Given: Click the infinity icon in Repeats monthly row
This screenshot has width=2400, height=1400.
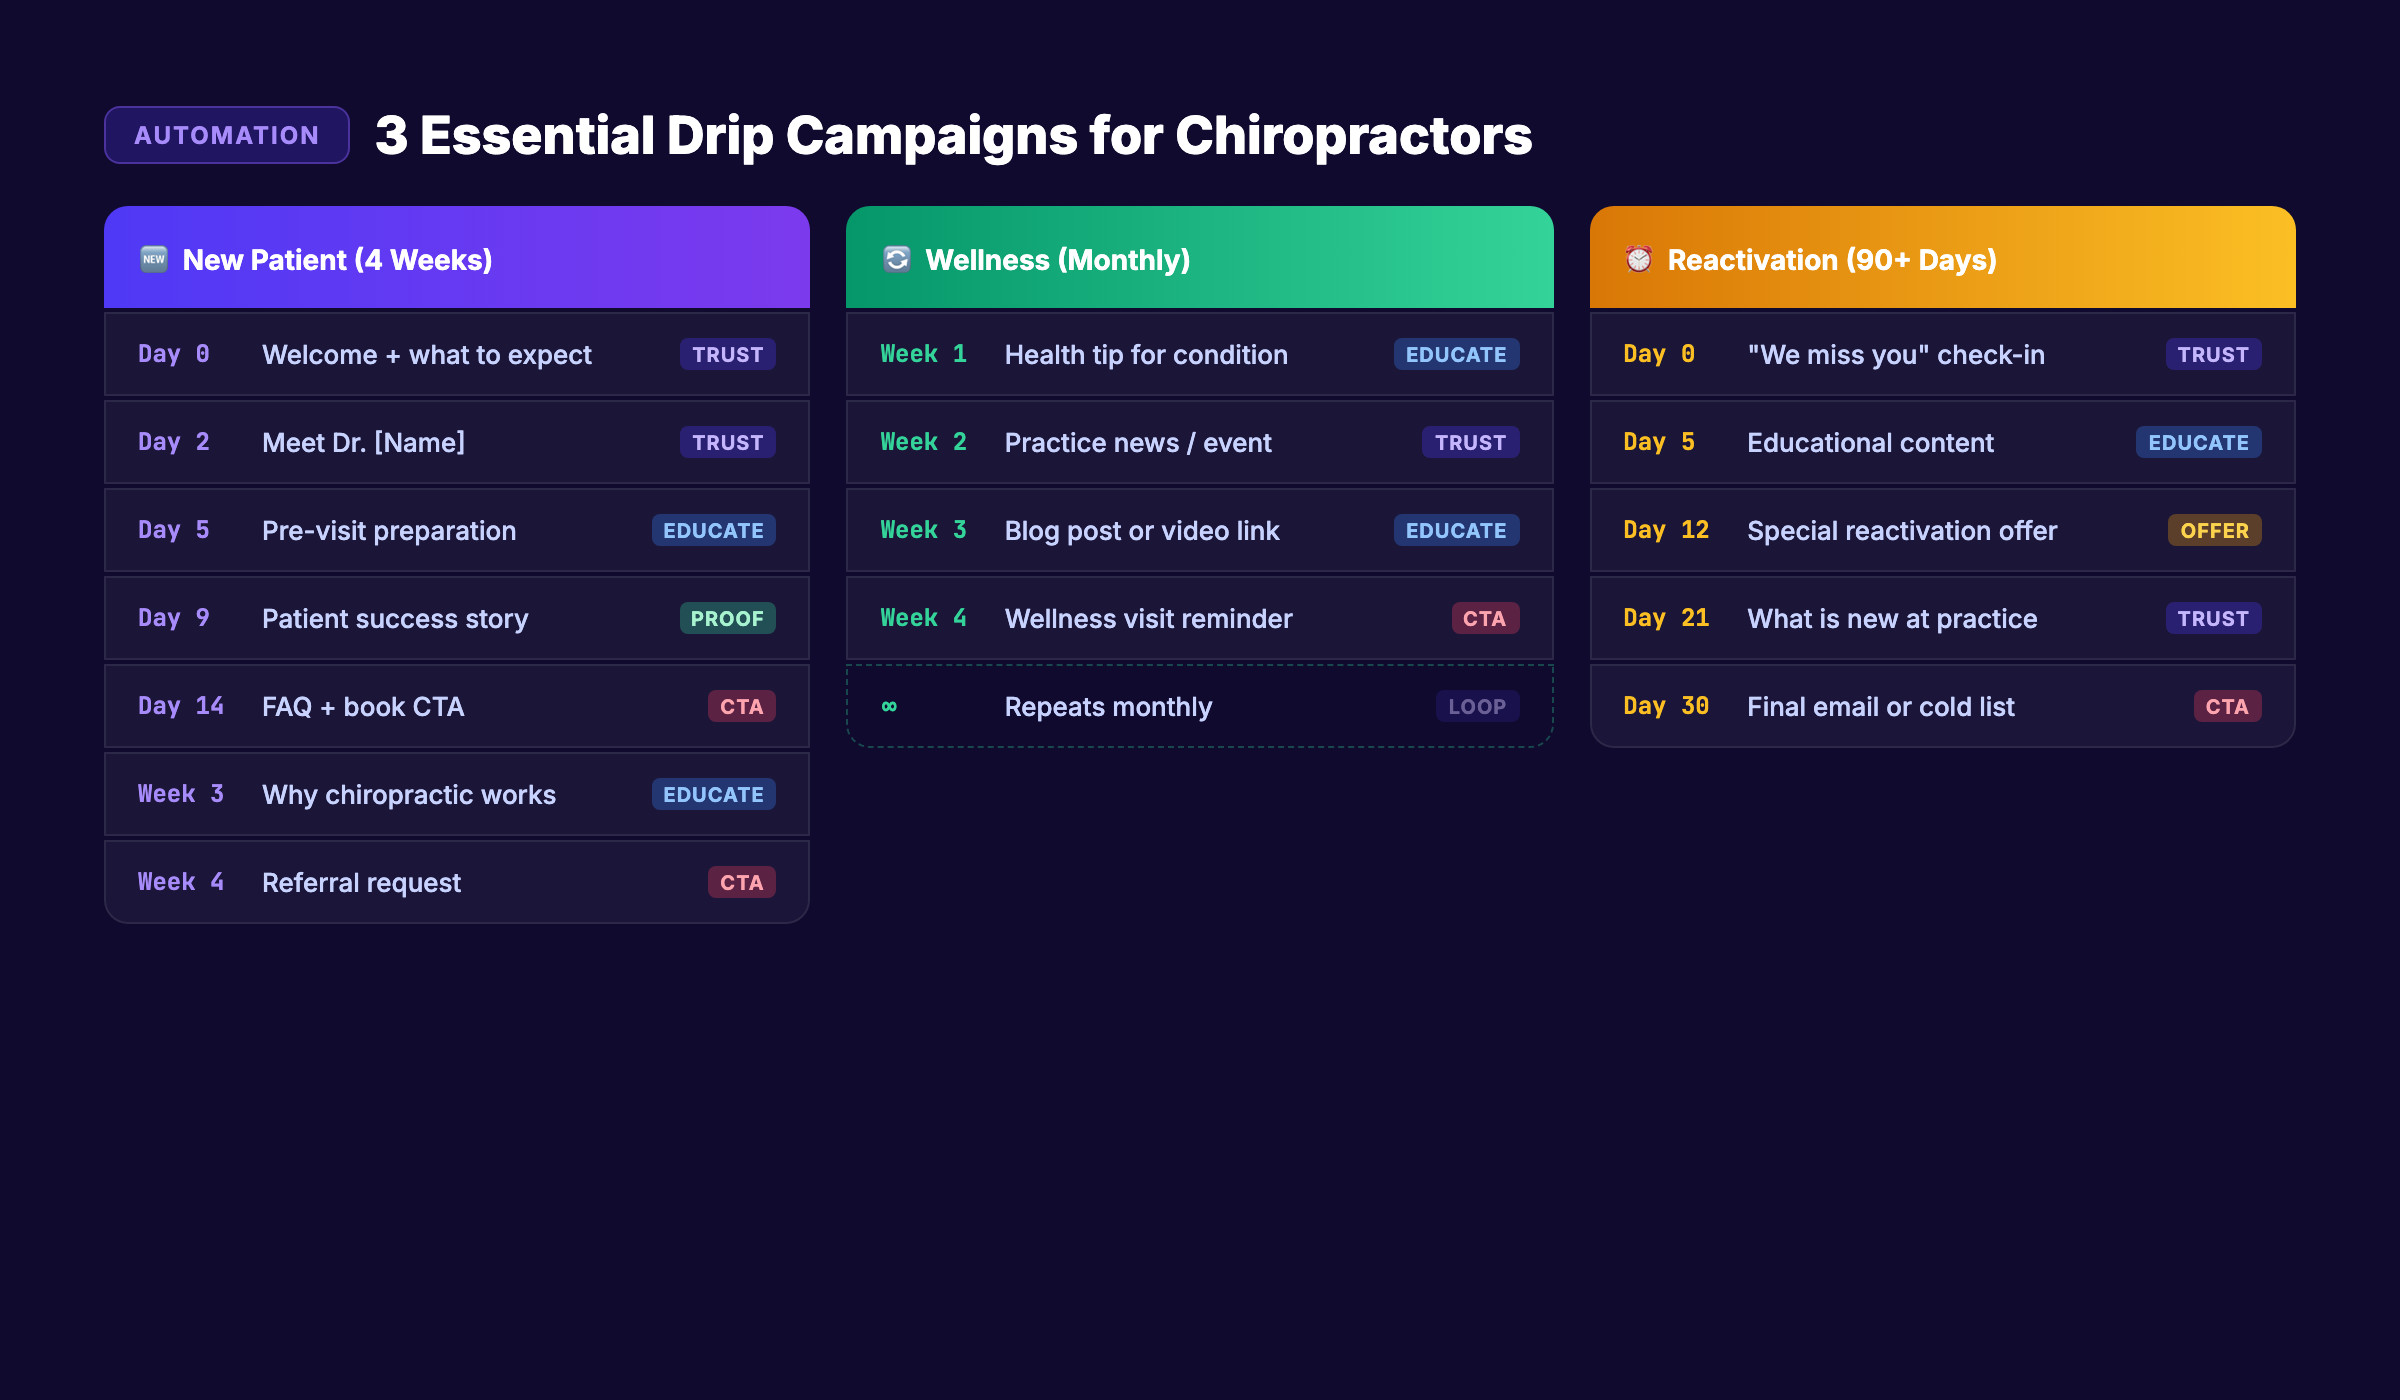Looking at the screenshot, I should (x=889, y=706).
